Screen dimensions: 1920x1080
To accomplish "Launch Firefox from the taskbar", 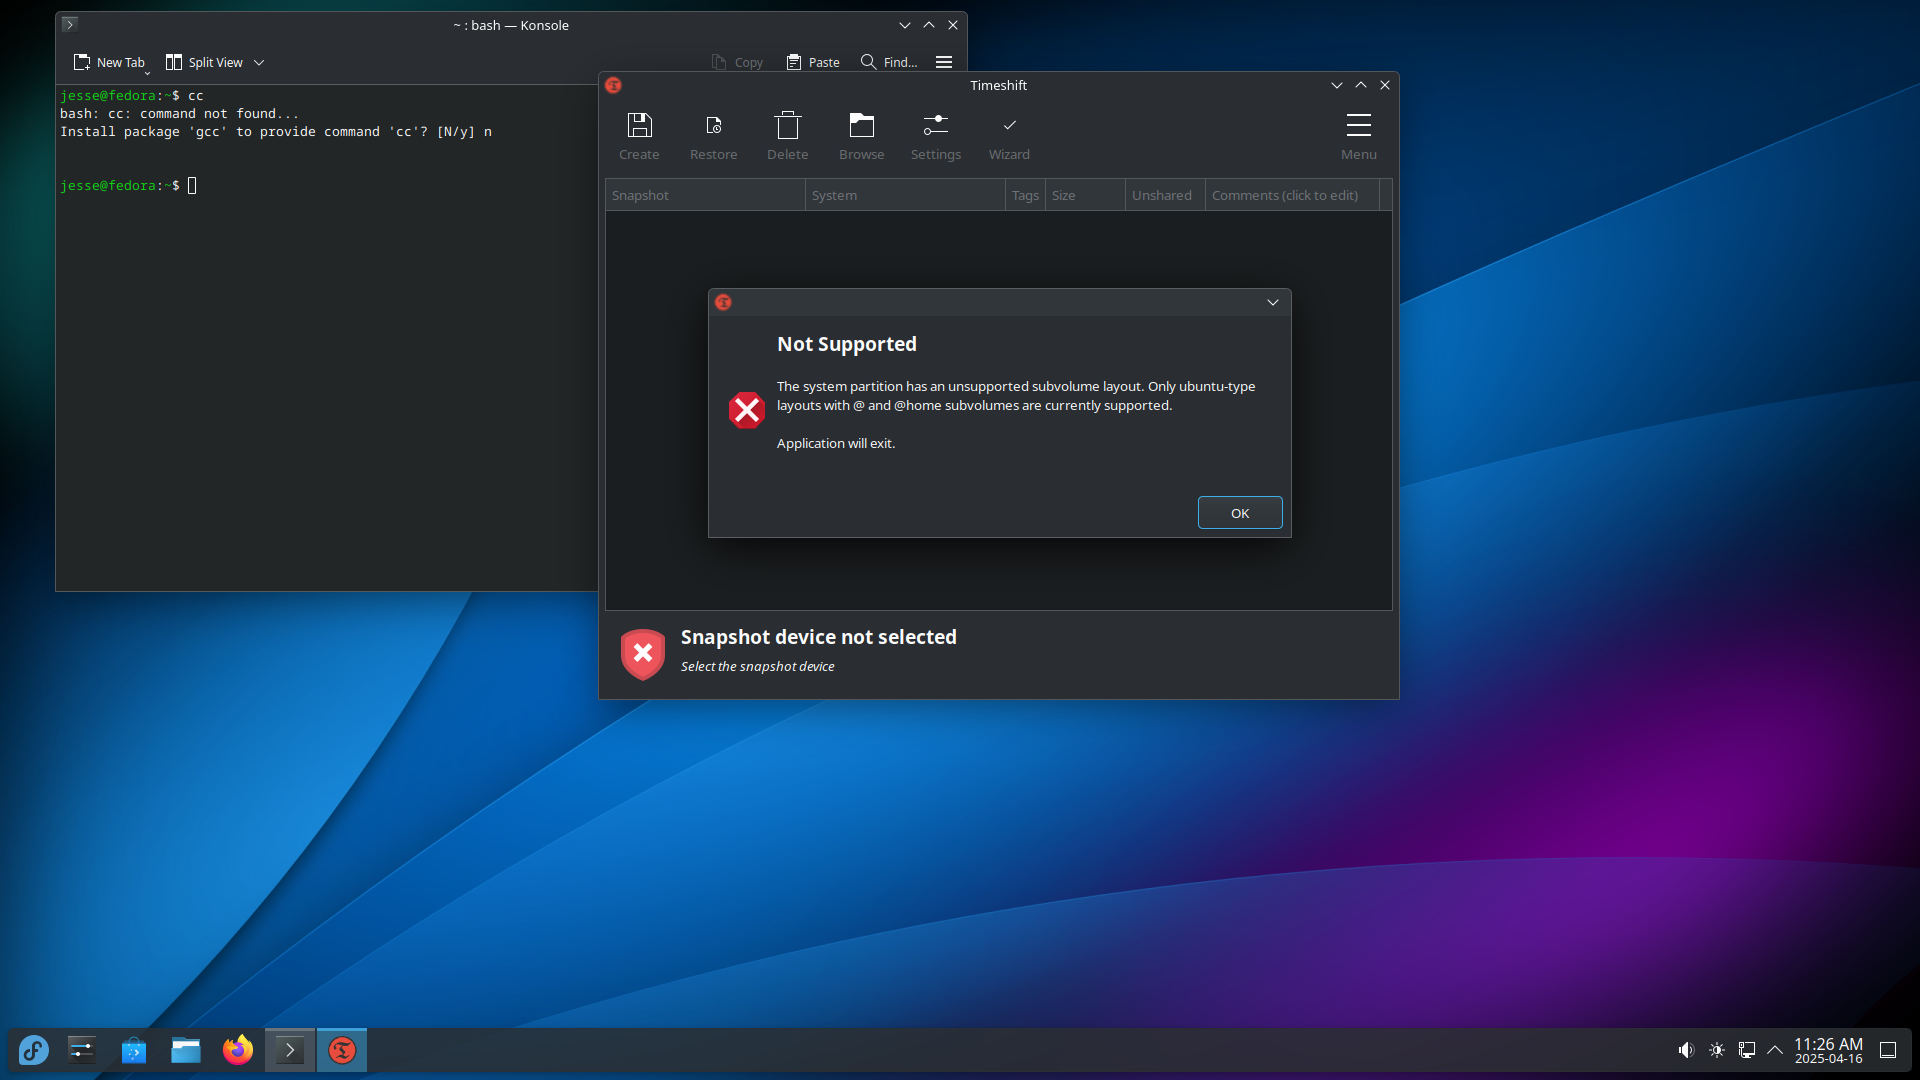I will [x=238, y=1050].
